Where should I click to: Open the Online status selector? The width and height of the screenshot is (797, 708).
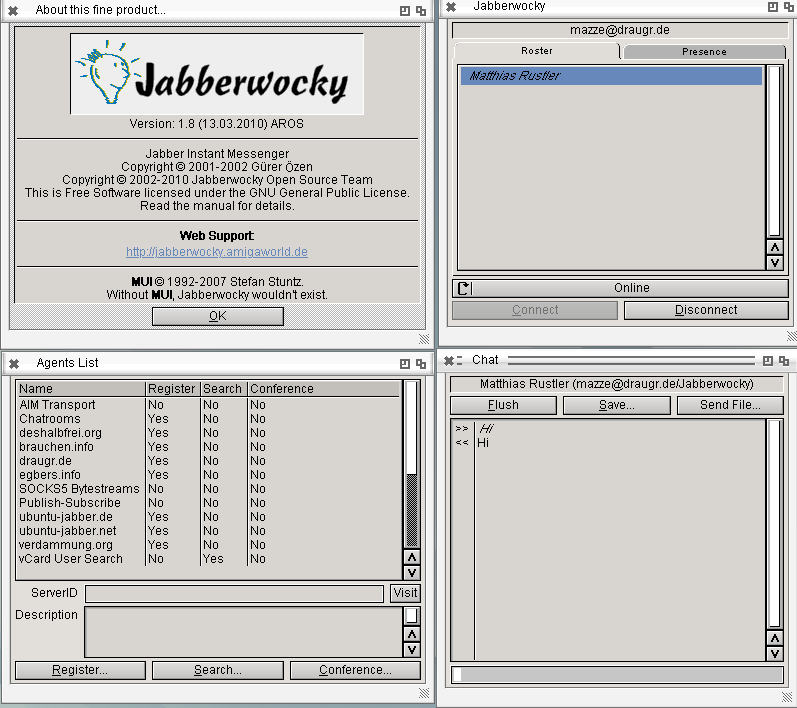630,288
